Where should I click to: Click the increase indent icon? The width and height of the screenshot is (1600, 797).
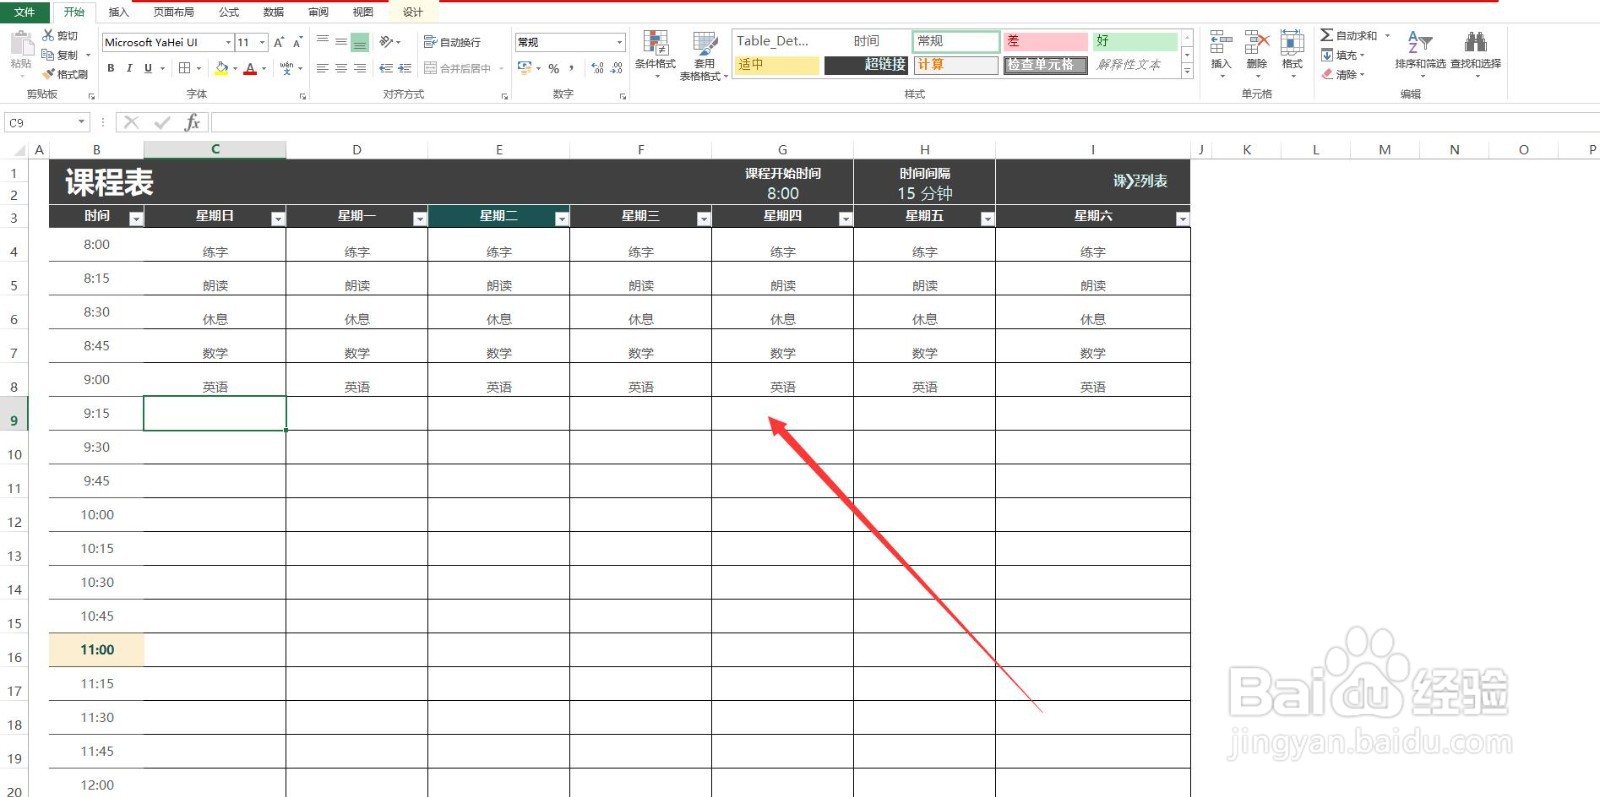[x=404, y=68]
